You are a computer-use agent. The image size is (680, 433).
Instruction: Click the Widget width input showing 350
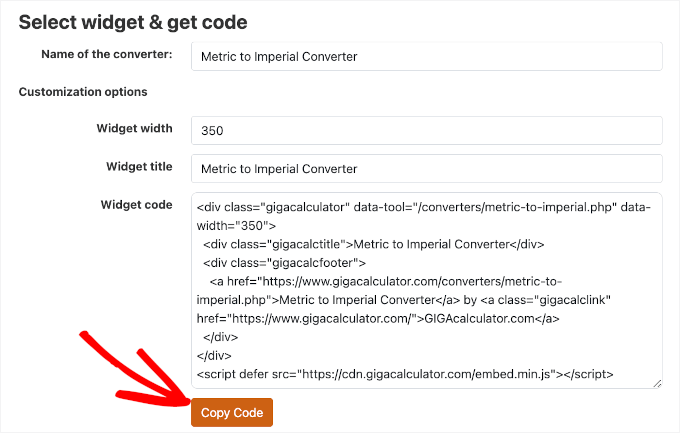click(x=426, y=130)
